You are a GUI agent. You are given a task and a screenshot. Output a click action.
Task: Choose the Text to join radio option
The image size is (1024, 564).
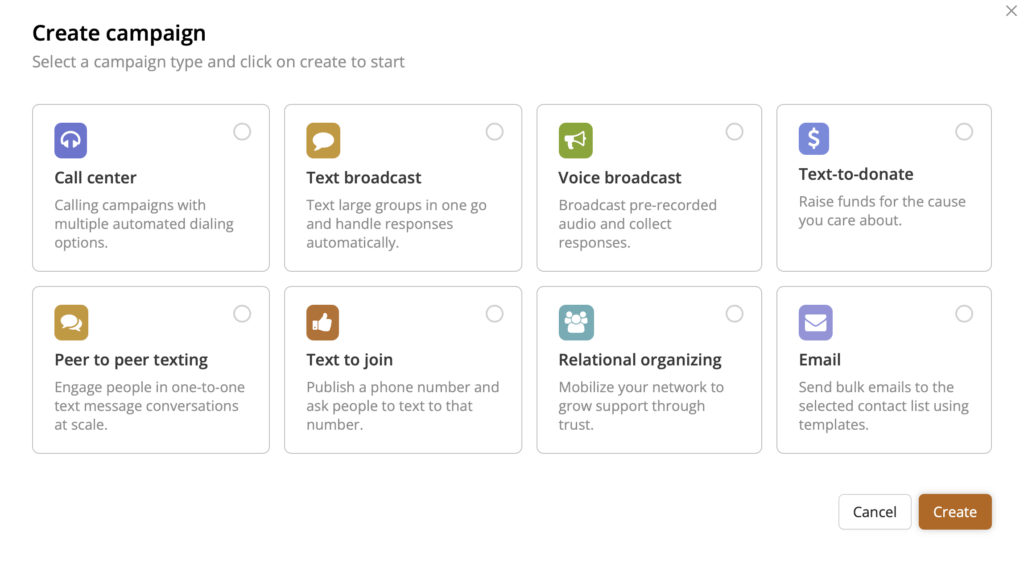494,314
